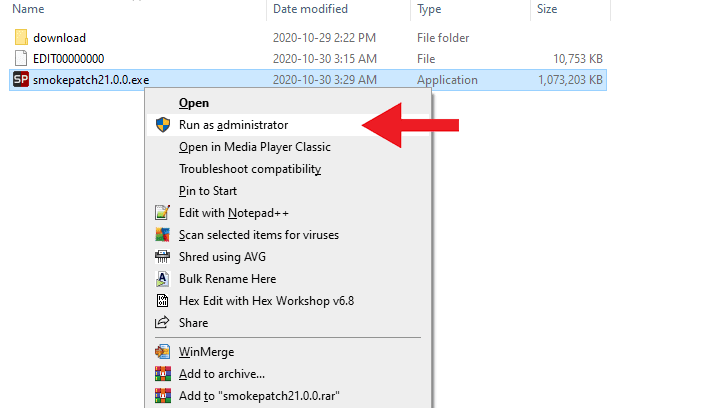
Task: Click the Share arrow icon
Action: click(162, 322)
